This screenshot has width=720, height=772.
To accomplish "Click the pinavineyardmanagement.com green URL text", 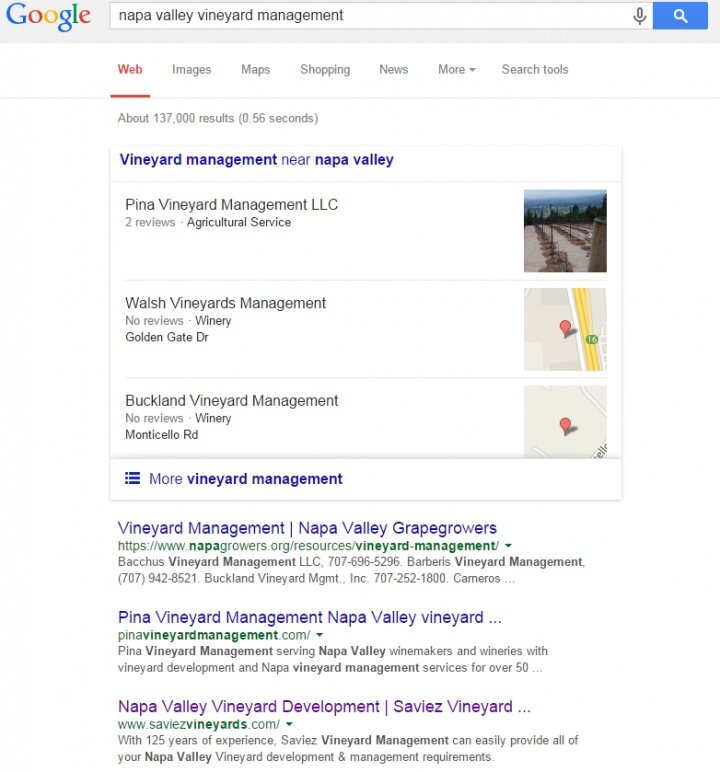I will [214, 635].
